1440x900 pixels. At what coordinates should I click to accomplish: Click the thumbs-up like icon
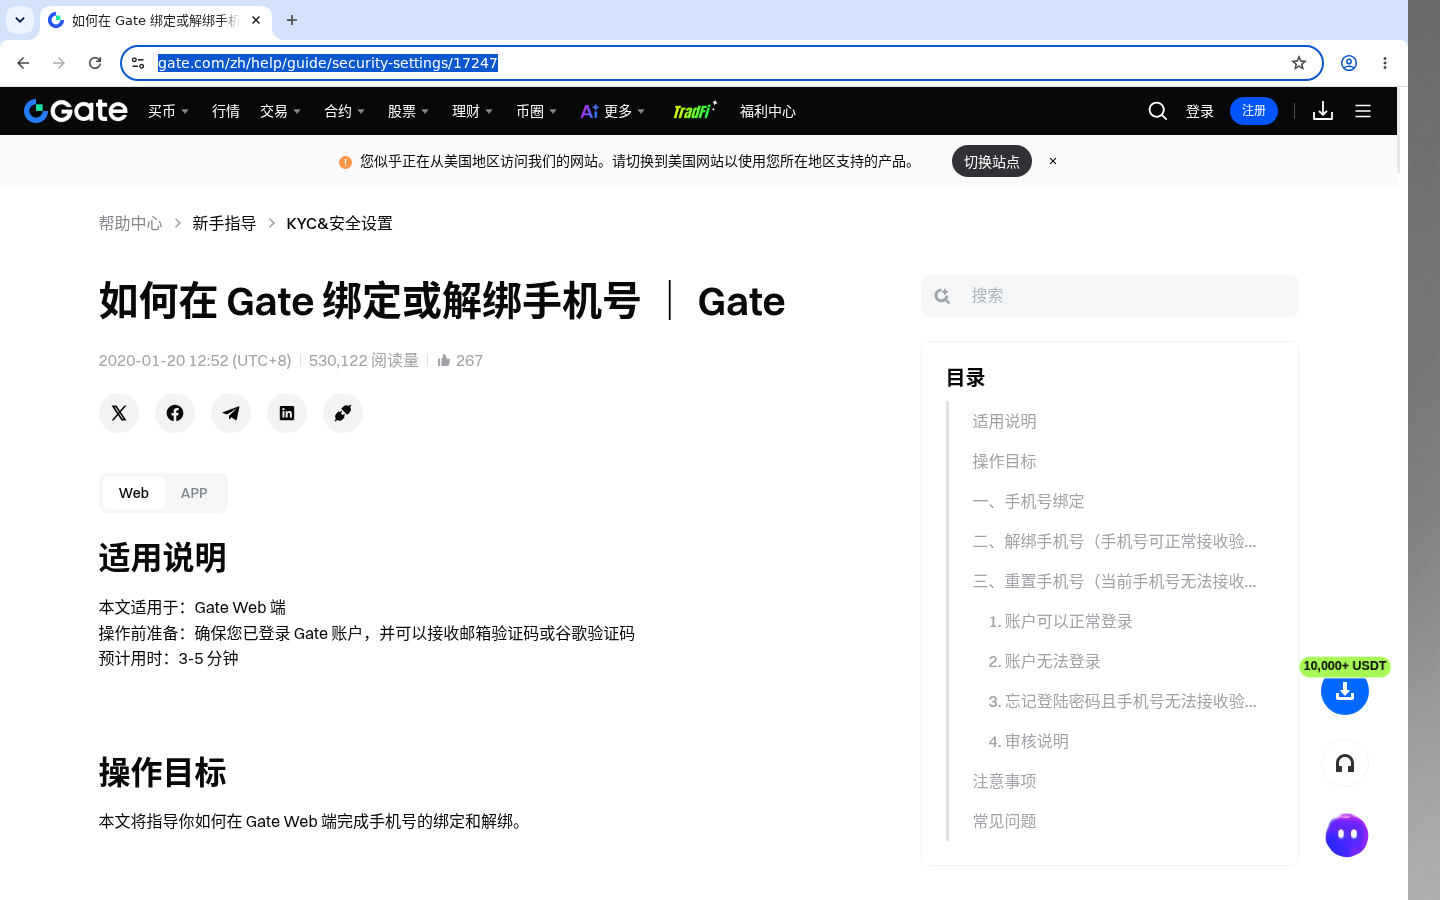444,360
